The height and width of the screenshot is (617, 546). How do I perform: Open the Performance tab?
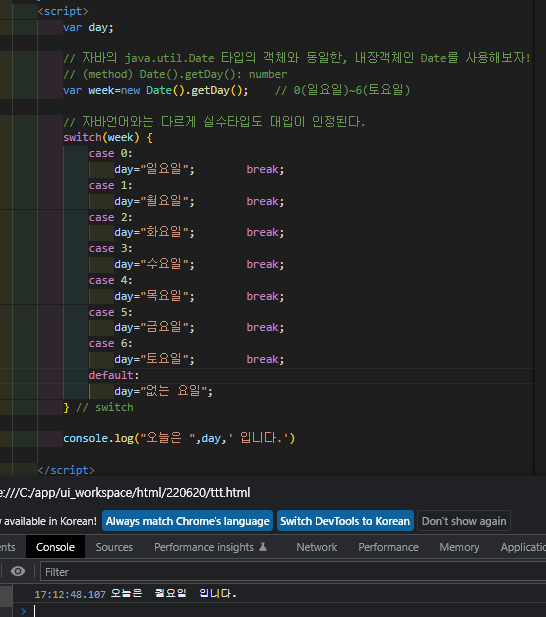[388, 547]
